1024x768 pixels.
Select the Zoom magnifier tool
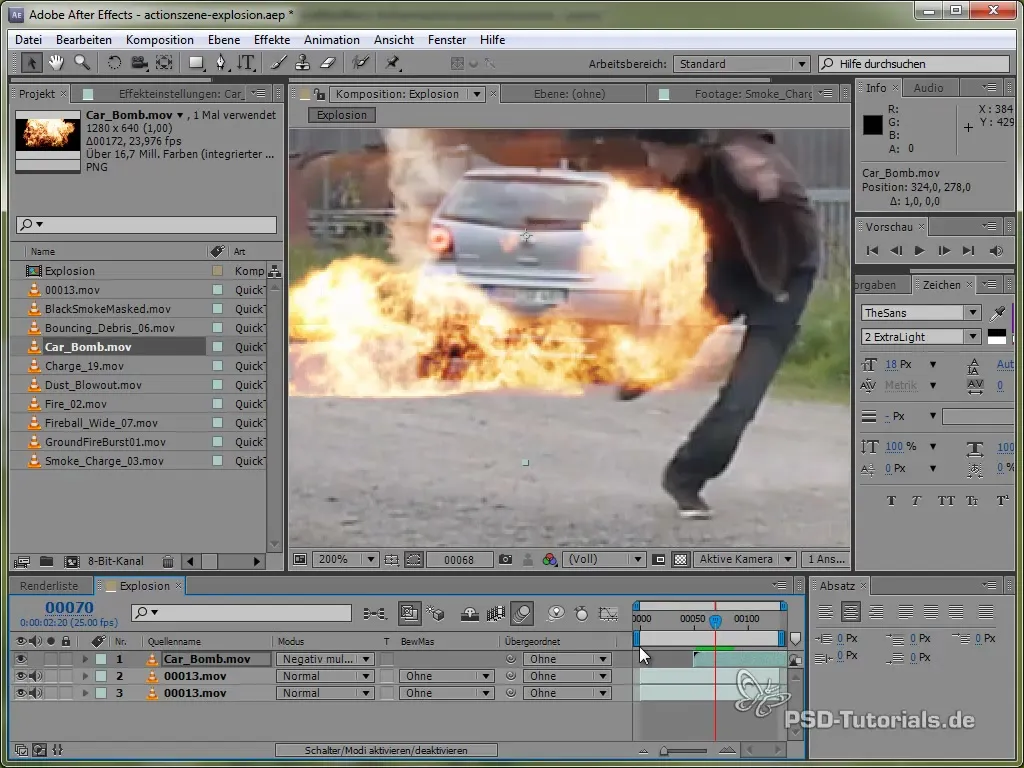82,63
